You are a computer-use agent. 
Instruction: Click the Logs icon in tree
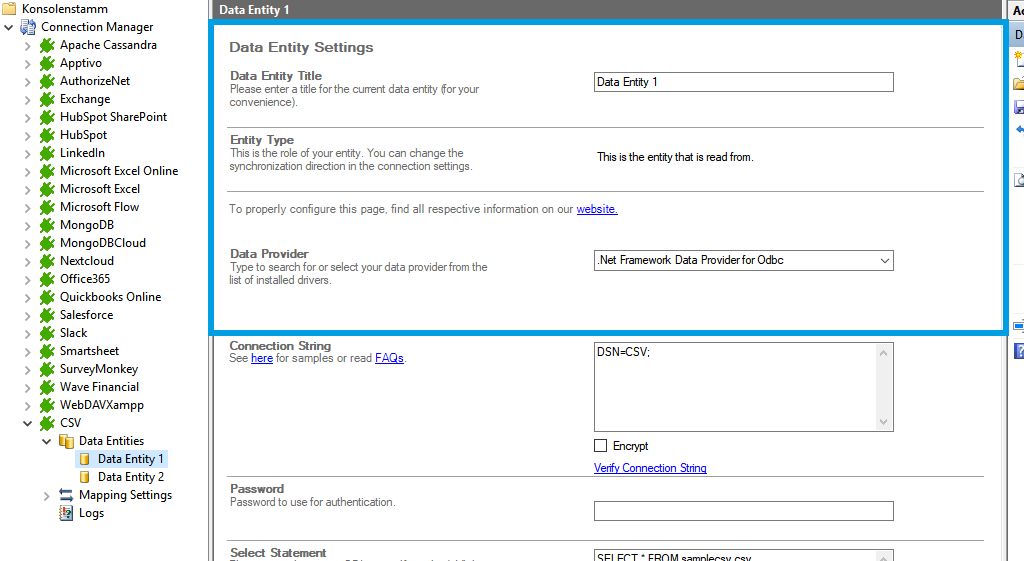[x=66, y=513]
